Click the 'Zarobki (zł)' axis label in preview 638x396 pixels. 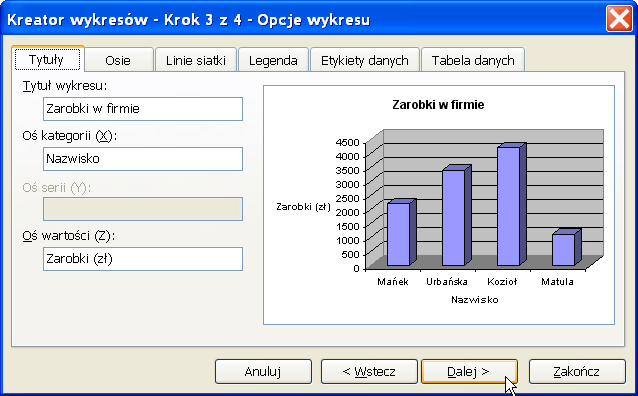tap(303, 207)
